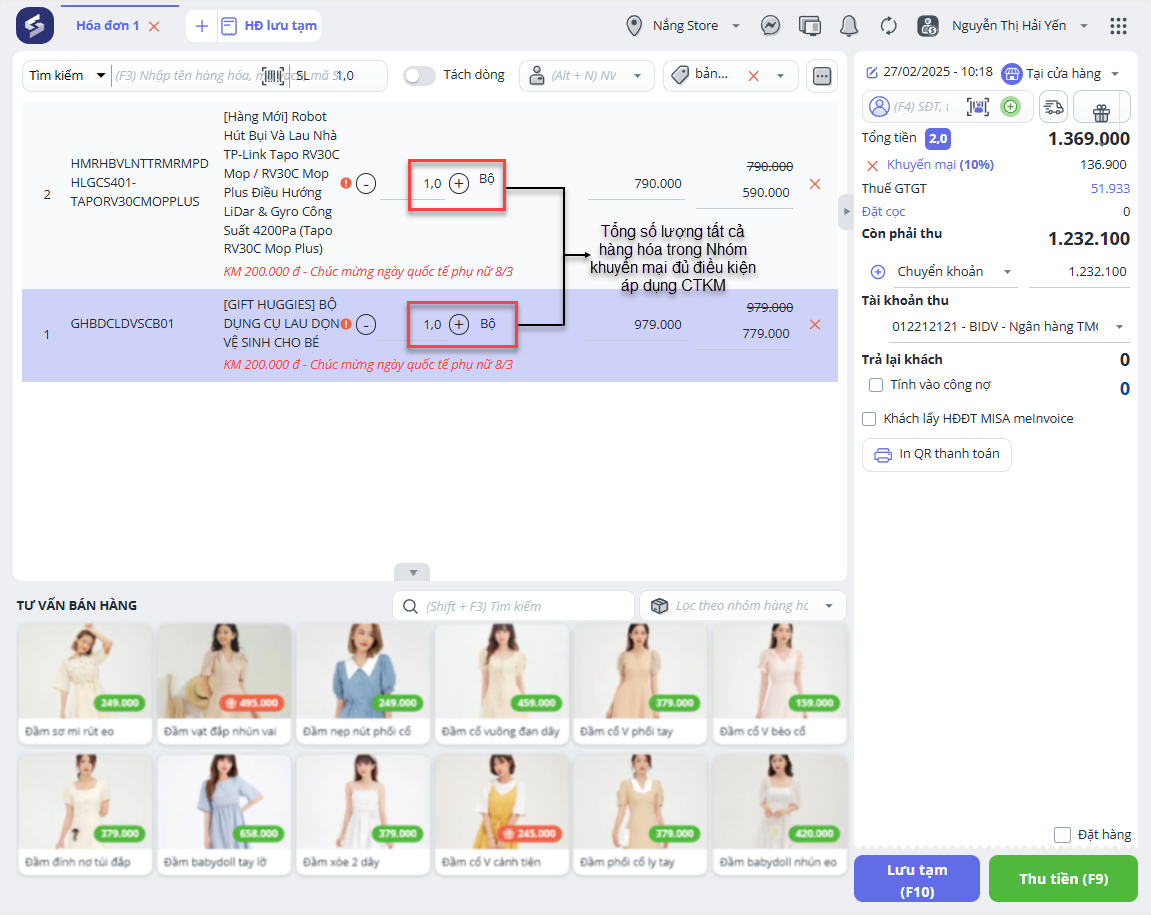This screenshot has height=915, width=1151.
Task: Remove the Khuyến mại 10% promotion
Action: click(x=872, y=165)
